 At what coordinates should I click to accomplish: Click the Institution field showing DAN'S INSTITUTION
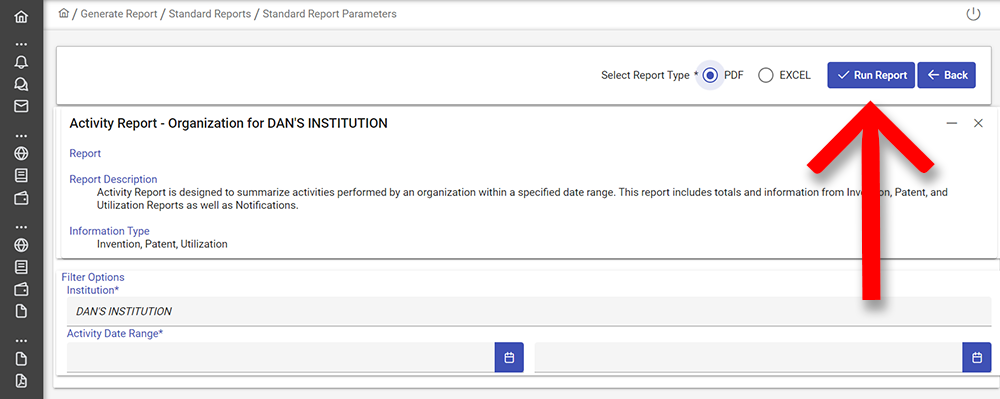pos(529,312)
